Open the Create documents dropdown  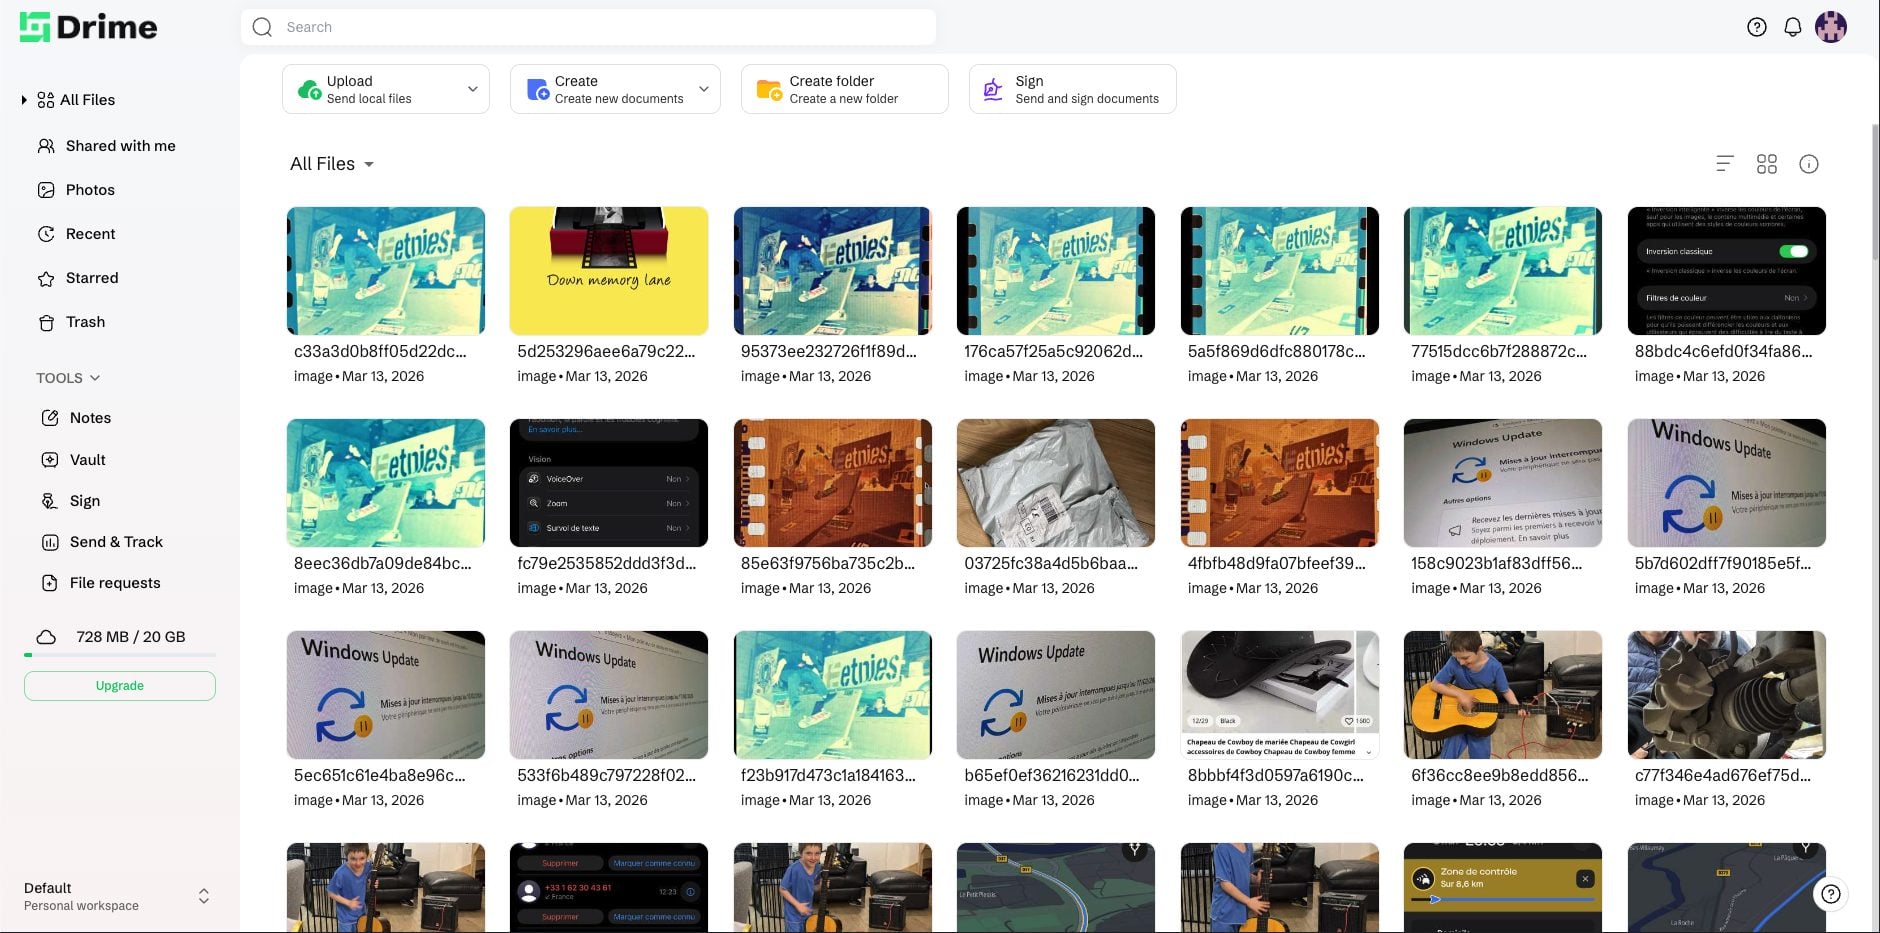pyautogui.click(x=703, y=89)
